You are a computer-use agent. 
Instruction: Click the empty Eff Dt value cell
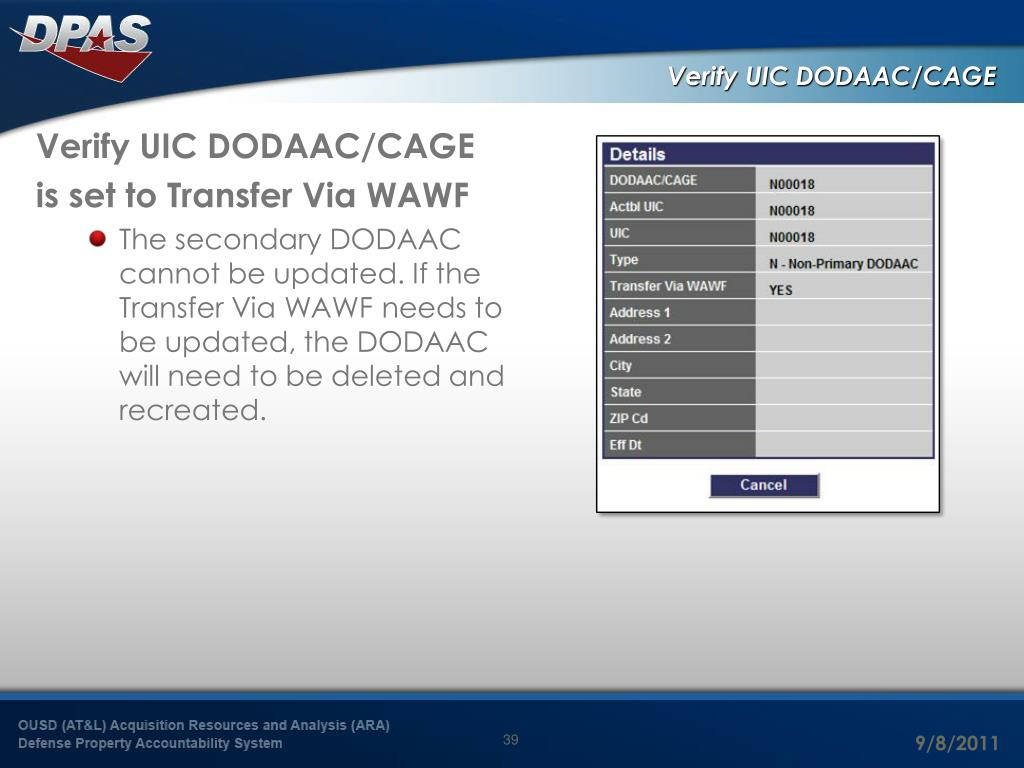[x=844, y=445]
